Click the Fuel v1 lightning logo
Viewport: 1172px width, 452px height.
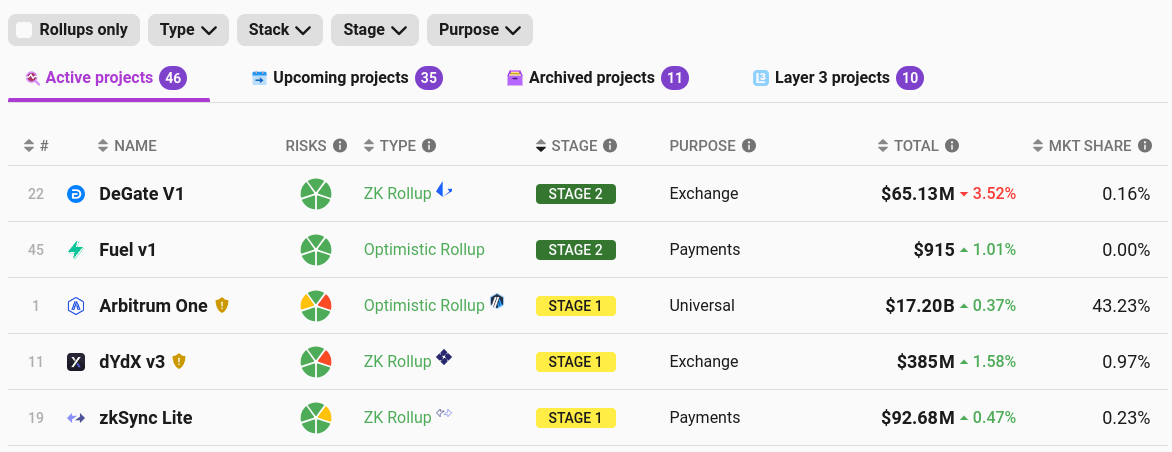[x=76, y=250]
